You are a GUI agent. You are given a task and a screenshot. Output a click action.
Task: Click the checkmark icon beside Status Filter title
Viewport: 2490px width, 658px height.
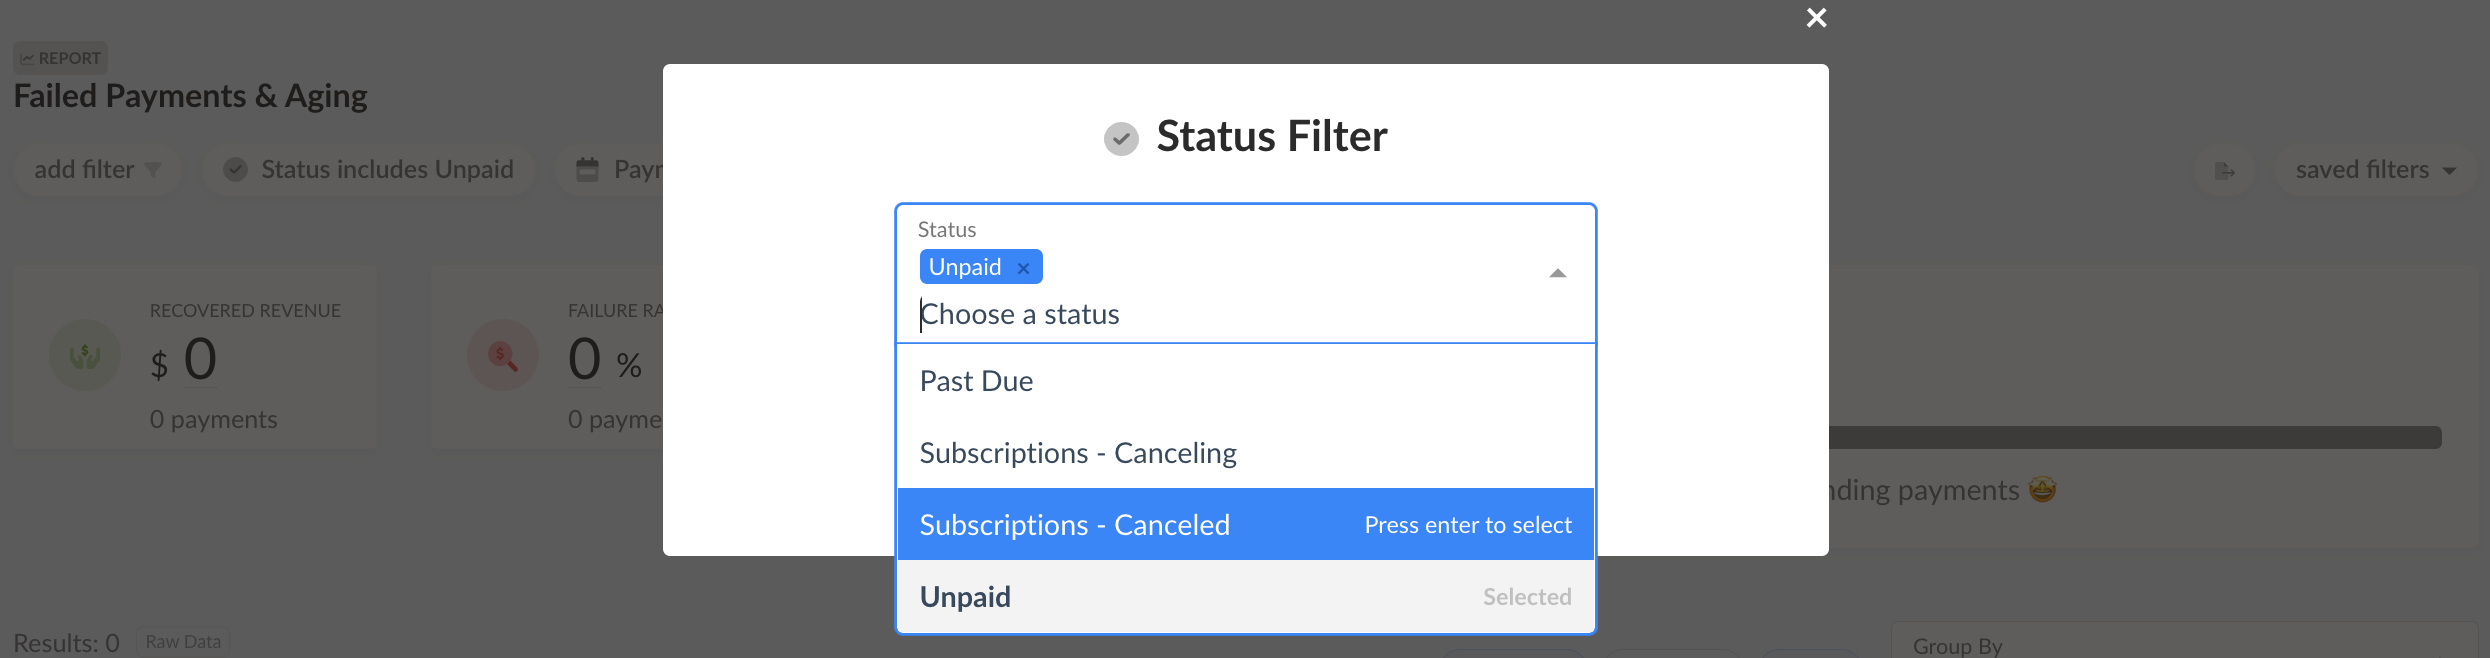1121,138
